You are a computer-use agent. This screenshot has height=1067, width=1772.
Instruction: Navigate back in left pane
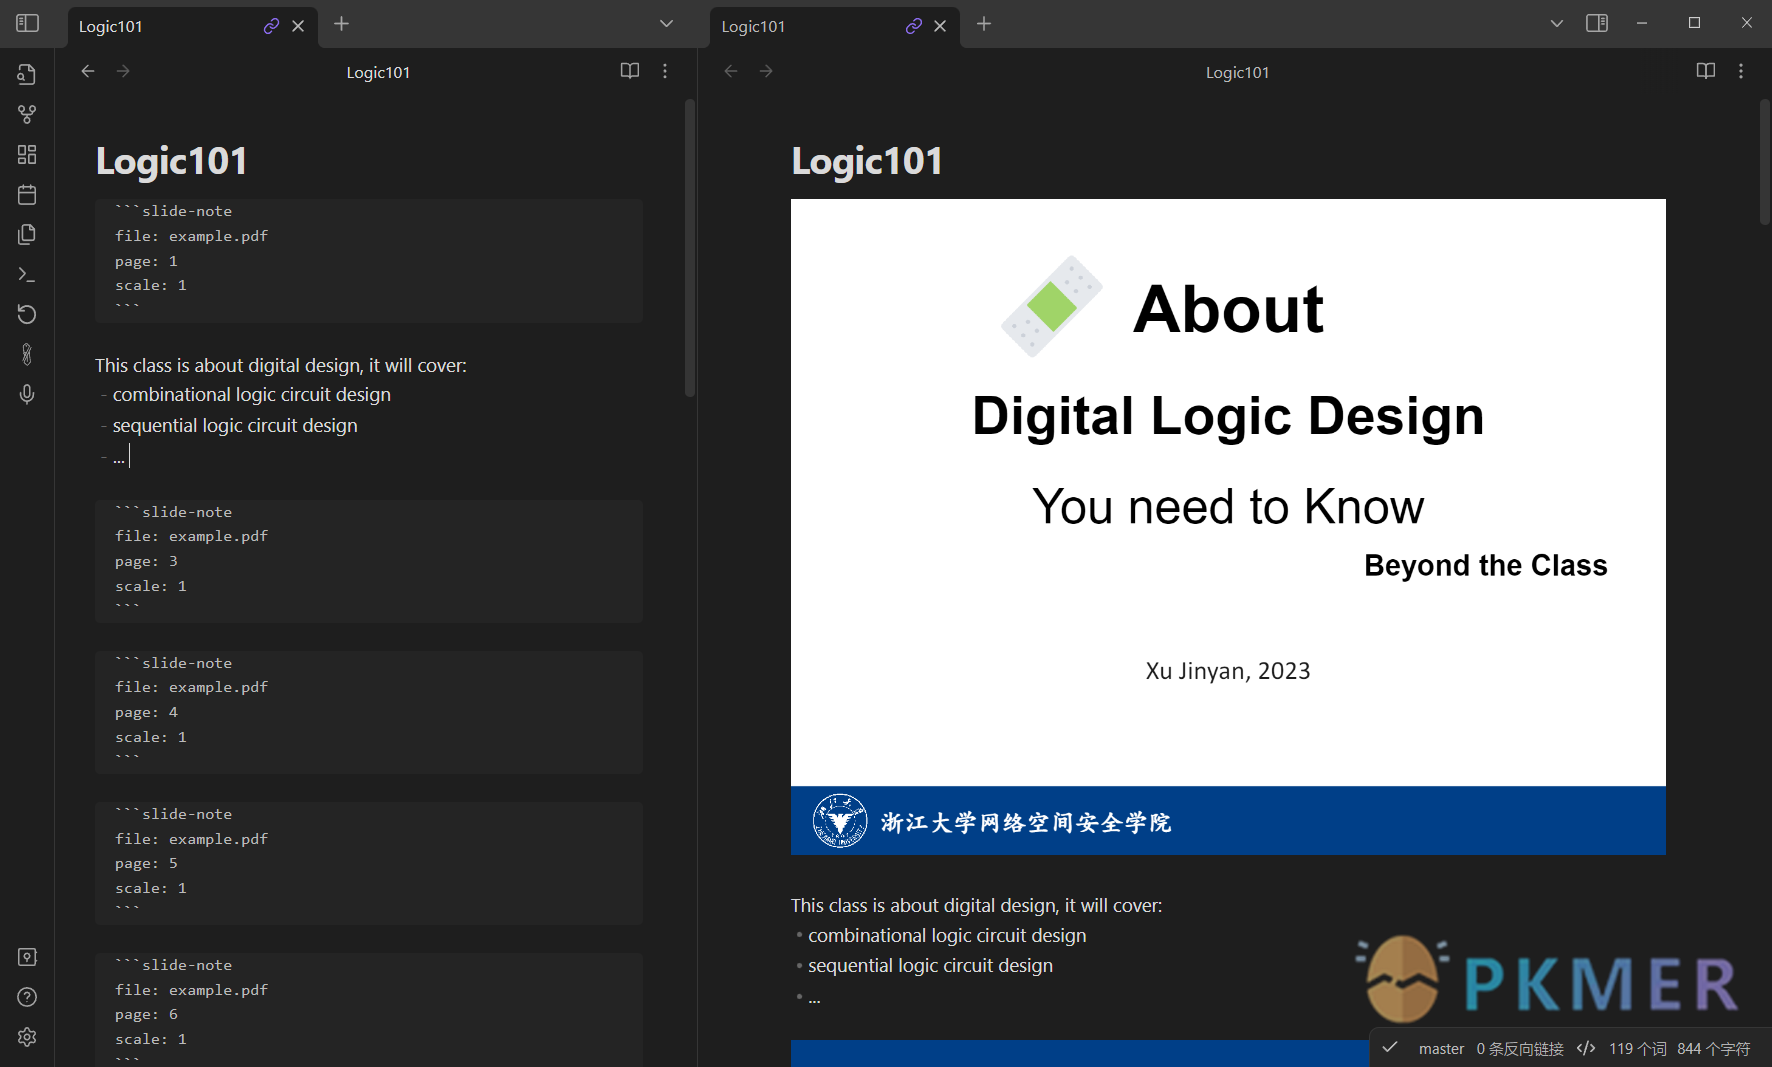88,71
